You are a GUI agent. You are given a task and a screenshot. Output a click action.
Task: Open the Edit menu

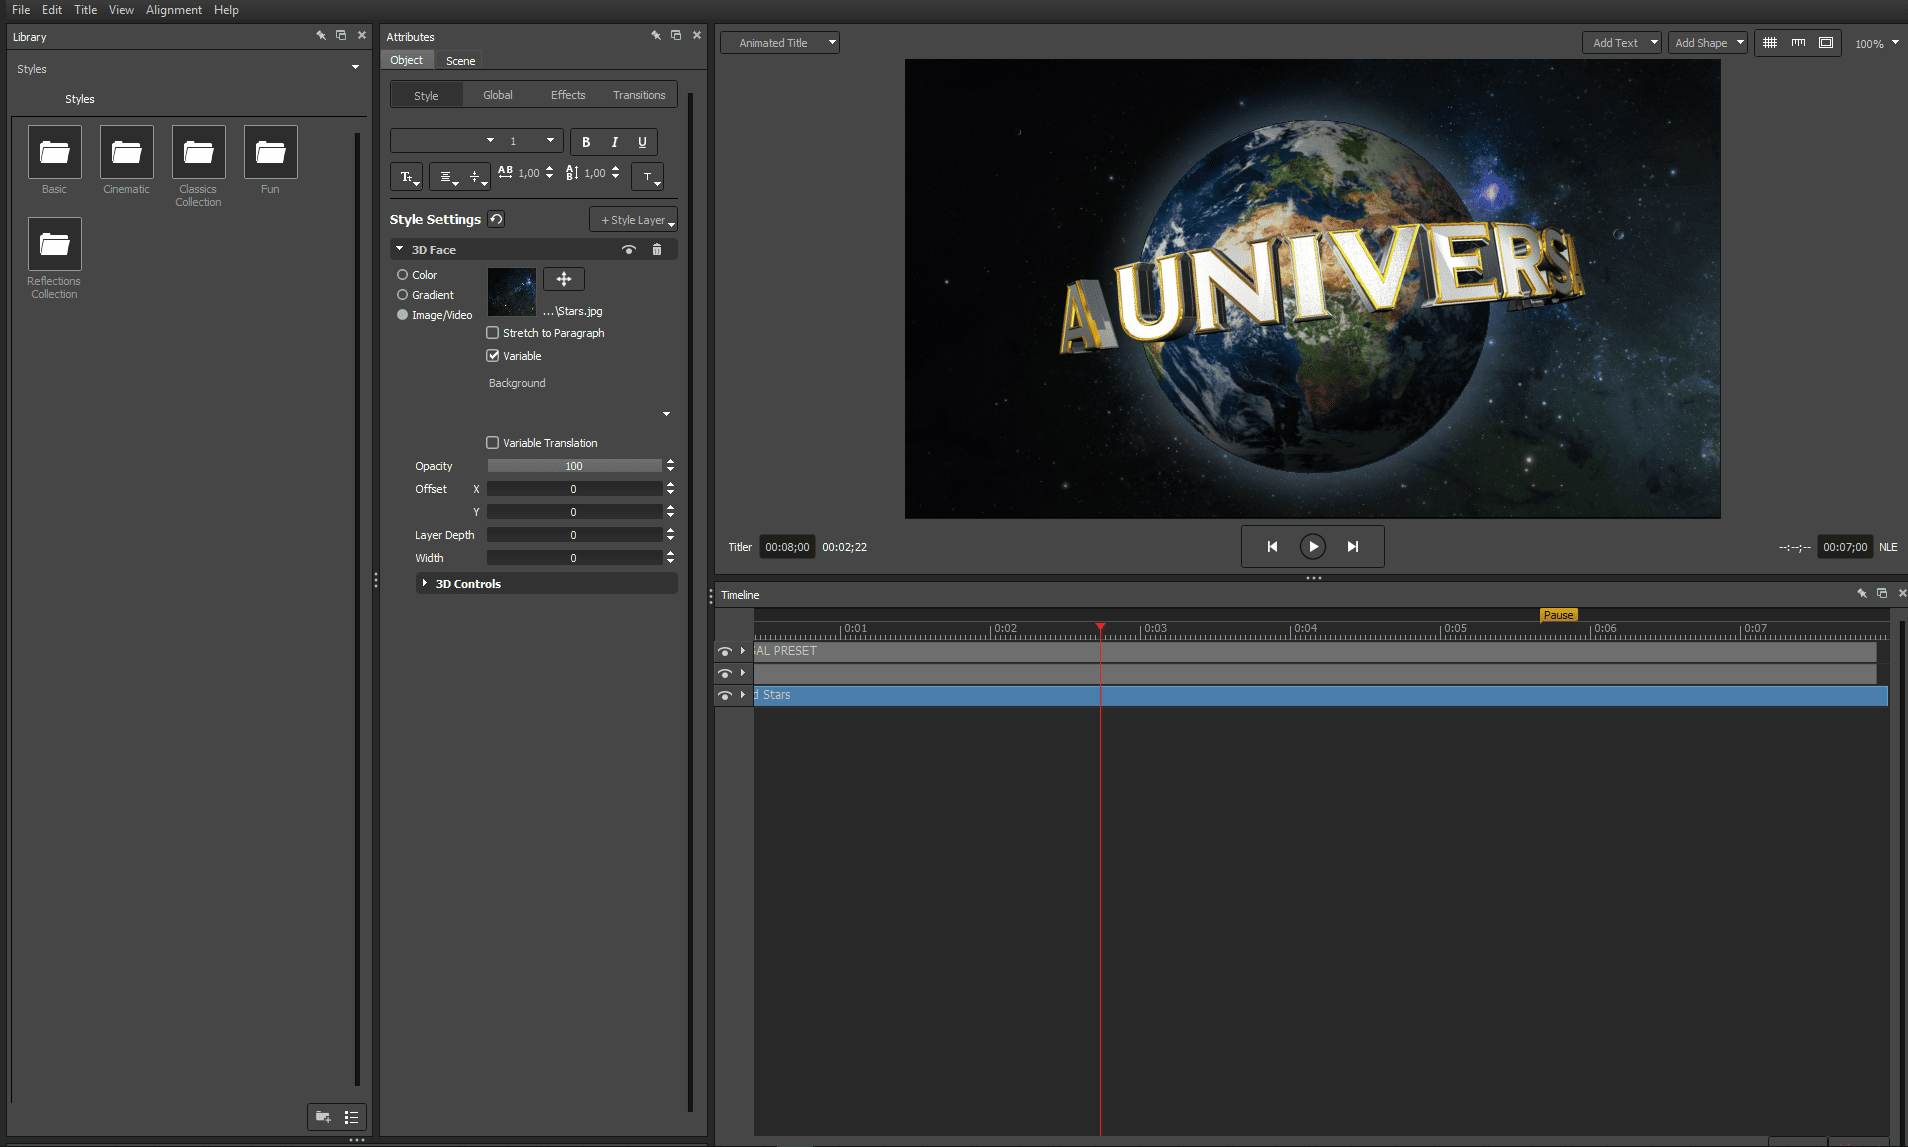(52, 10)
